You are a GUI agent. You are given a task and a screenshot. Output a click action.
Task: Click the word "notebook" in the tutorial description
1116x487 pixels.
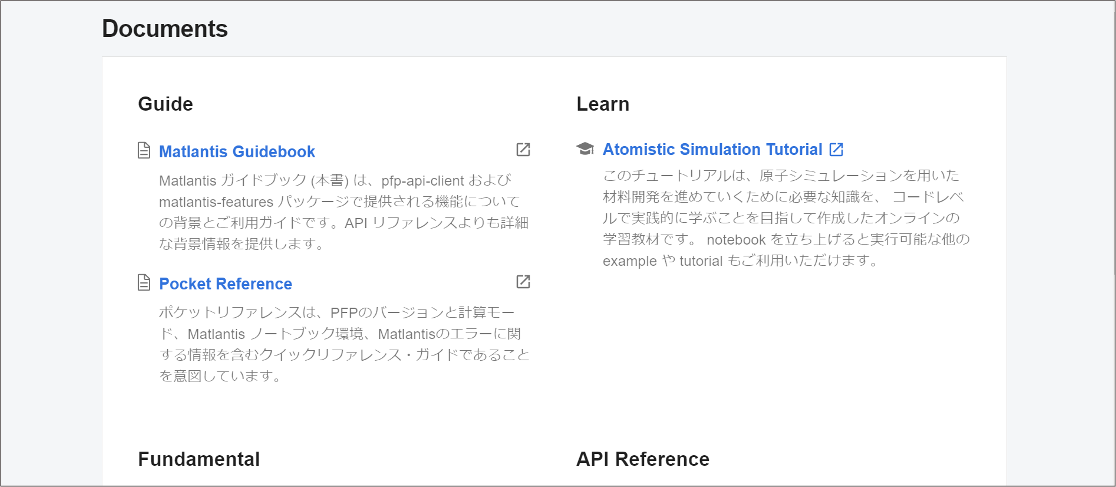[x=738, y=240]
